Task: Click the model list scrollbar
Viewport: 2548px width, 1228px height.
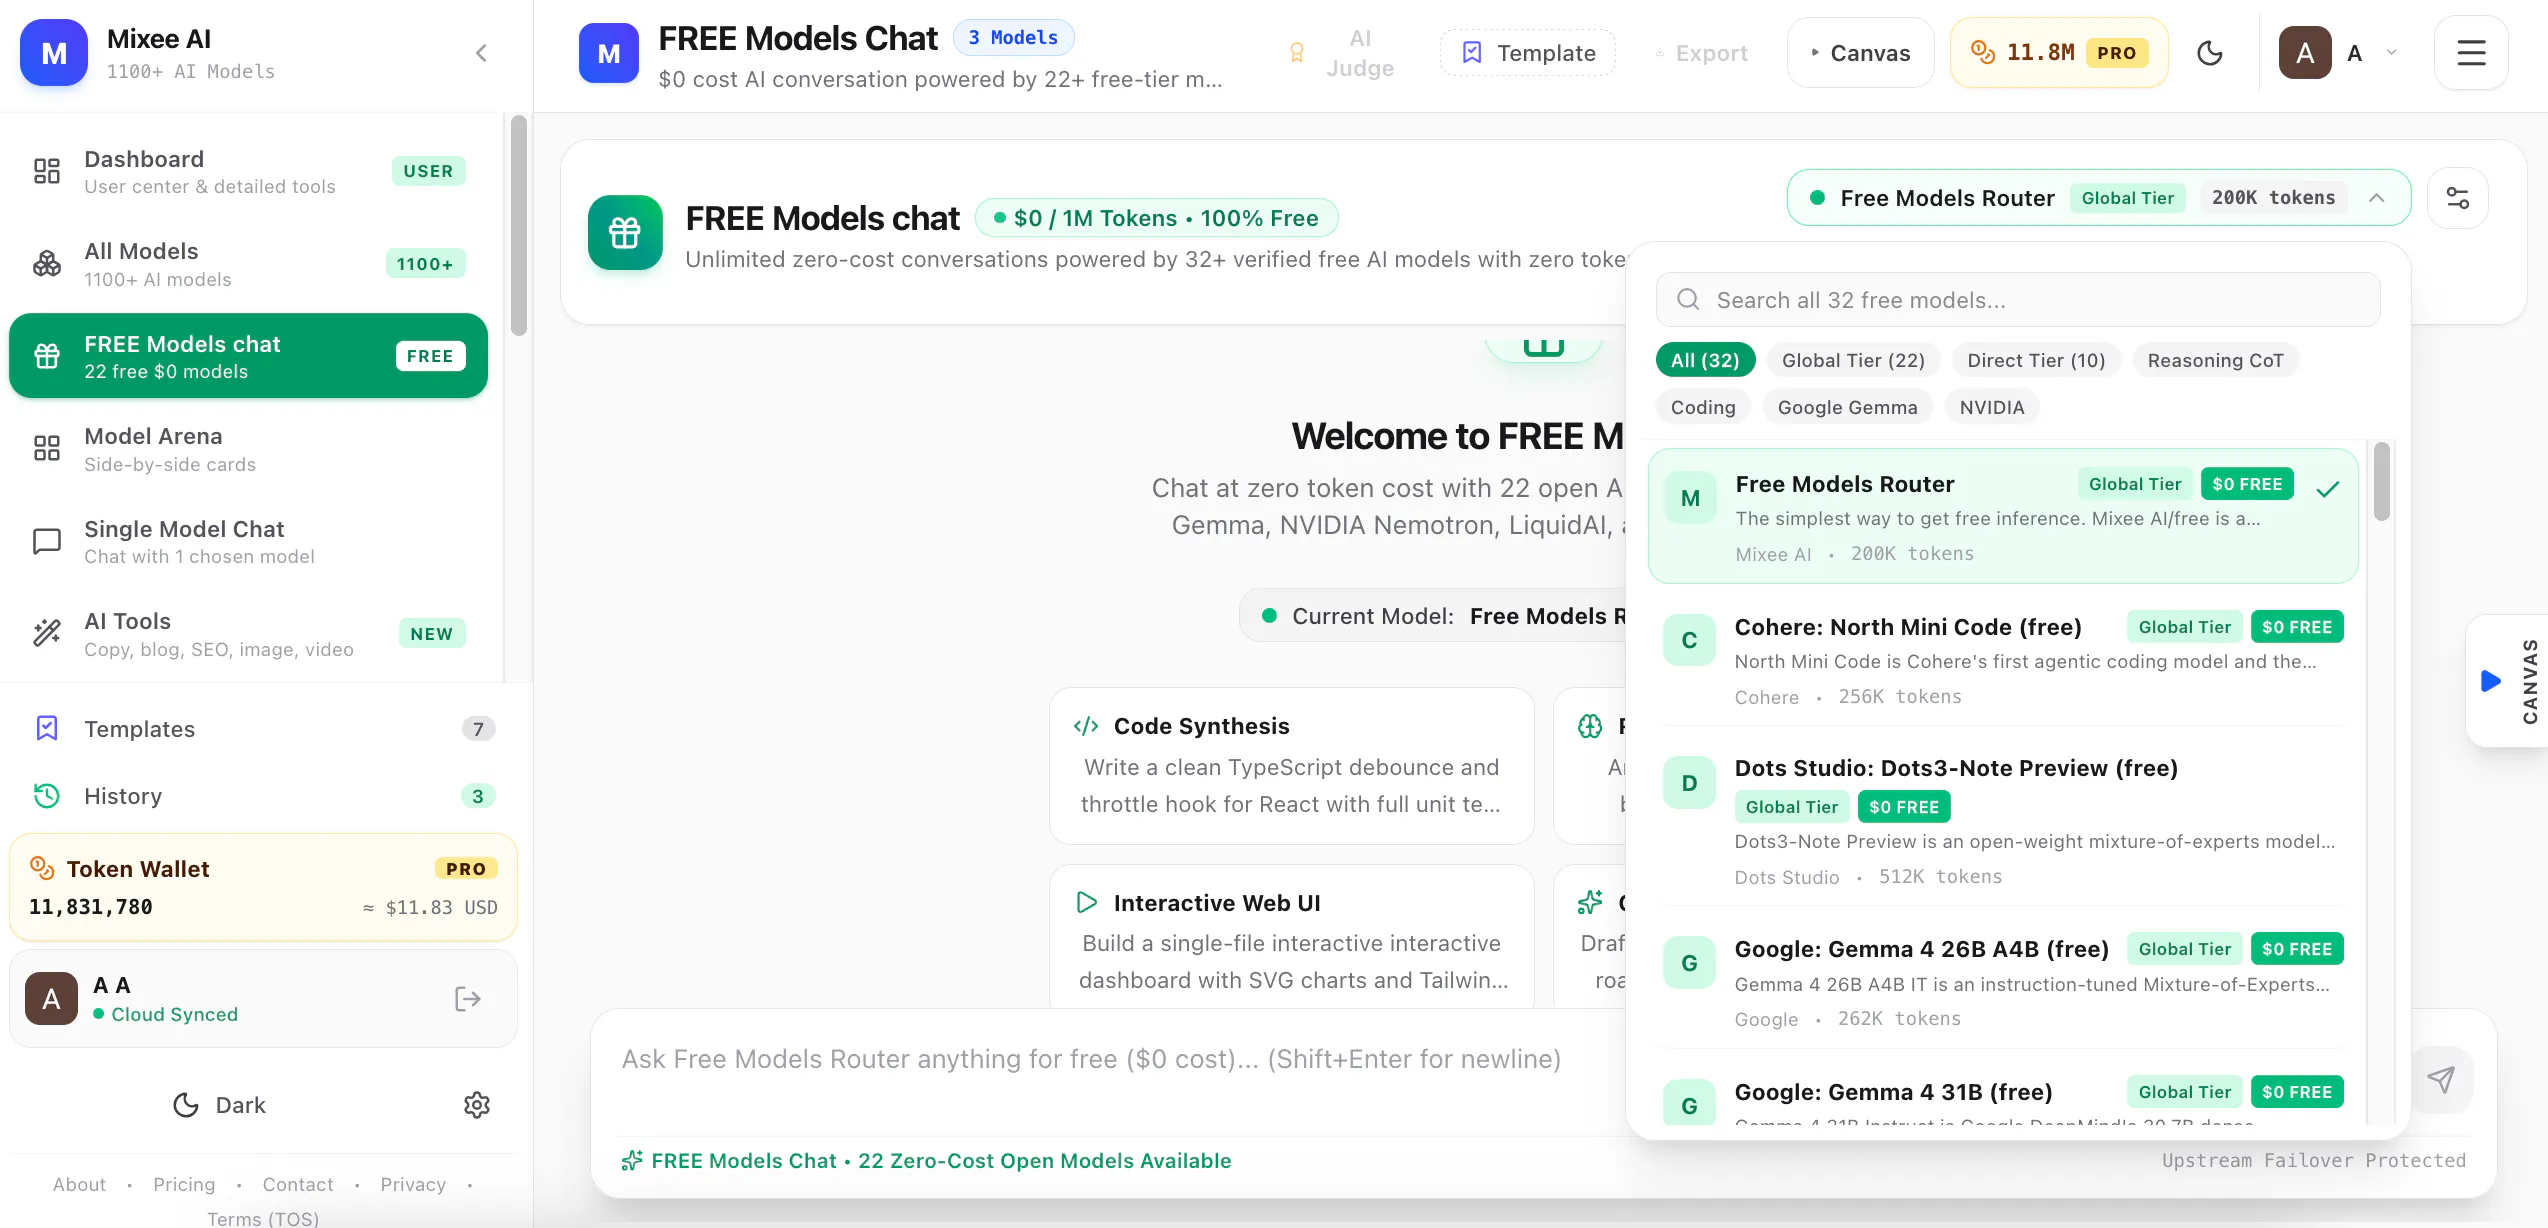Action: coord(2381,482)
